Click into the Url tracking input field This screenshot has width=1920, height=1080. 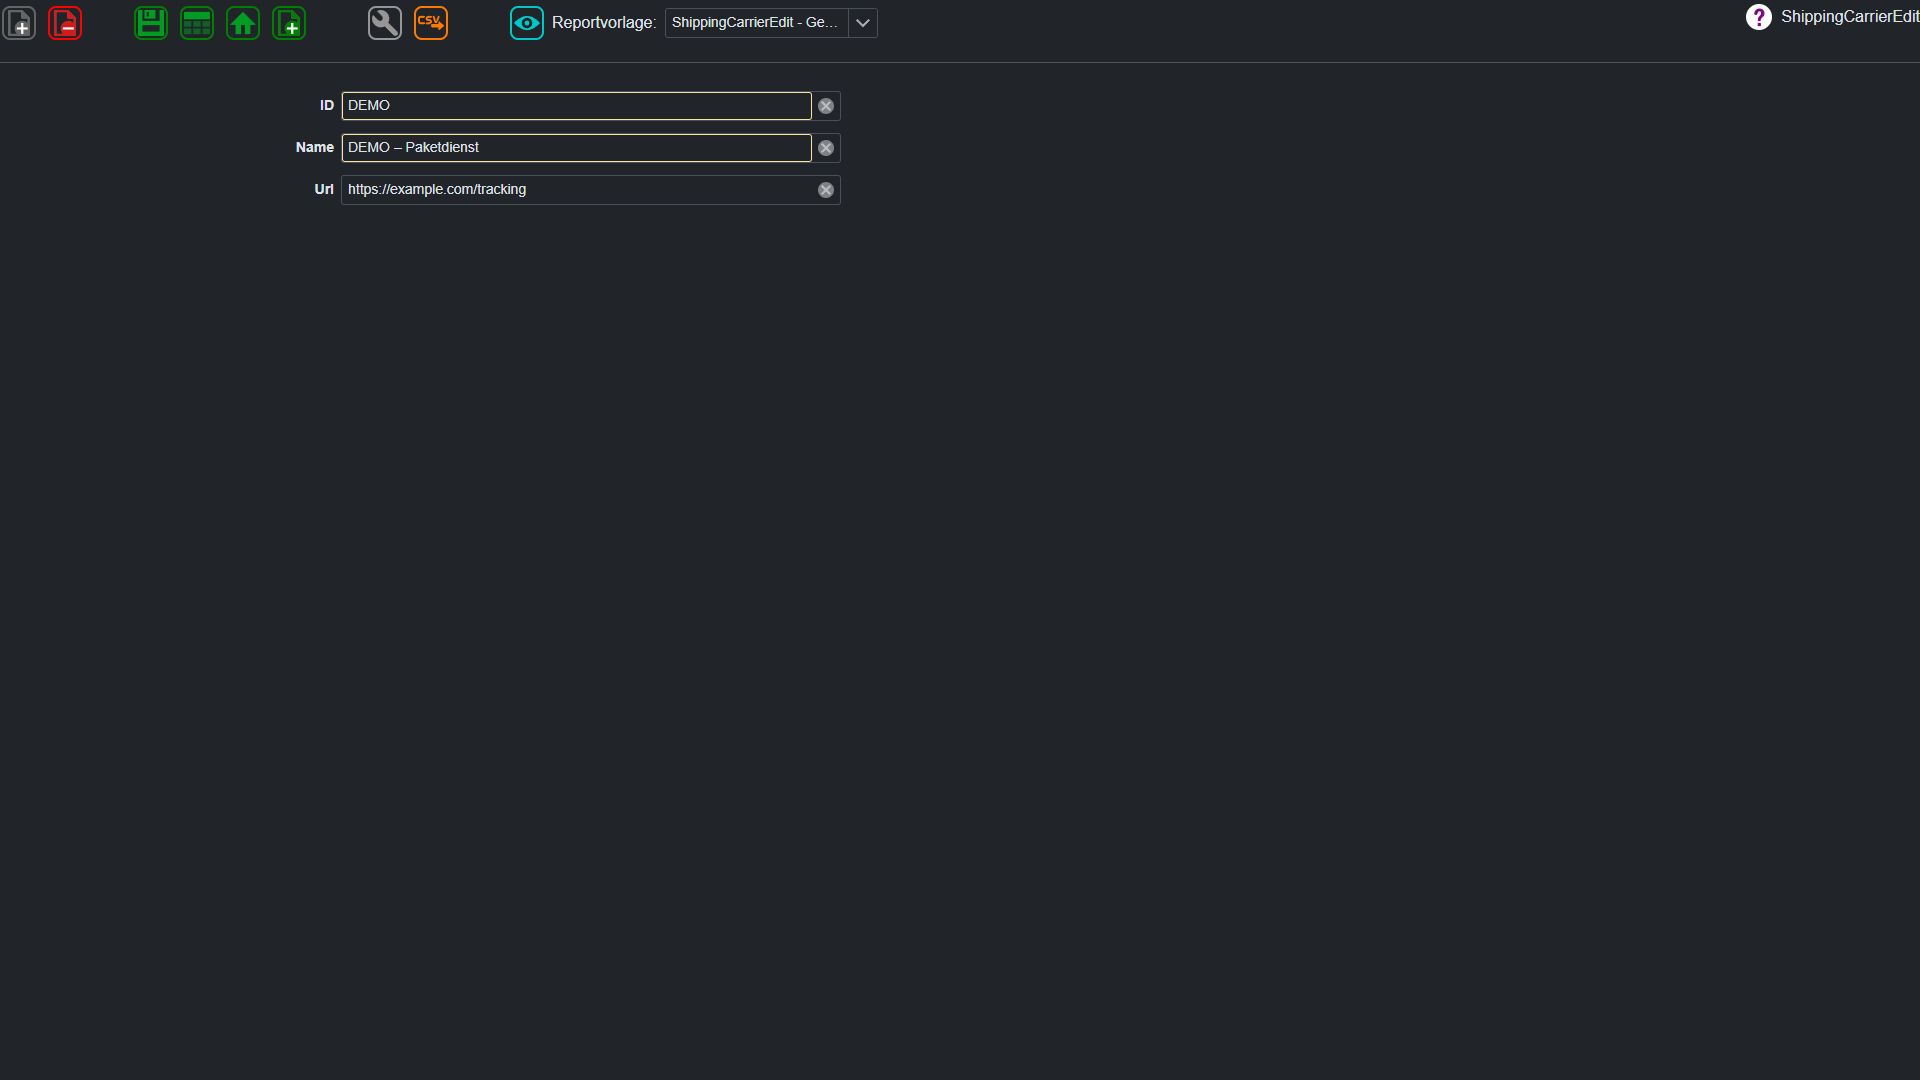pyautogui.click(x=577, y=190)
